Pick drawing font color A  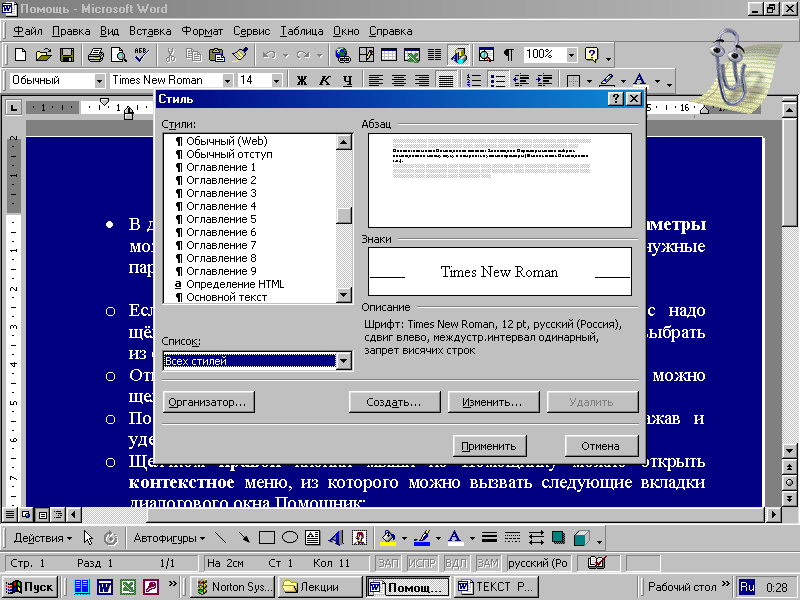tap(455, 538)
